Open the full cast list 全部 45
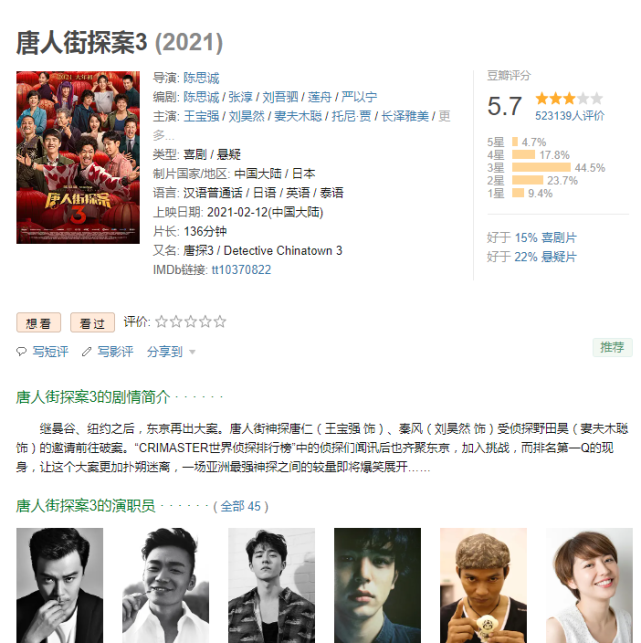This screenshot has width=641, height=643. [240, 506]
